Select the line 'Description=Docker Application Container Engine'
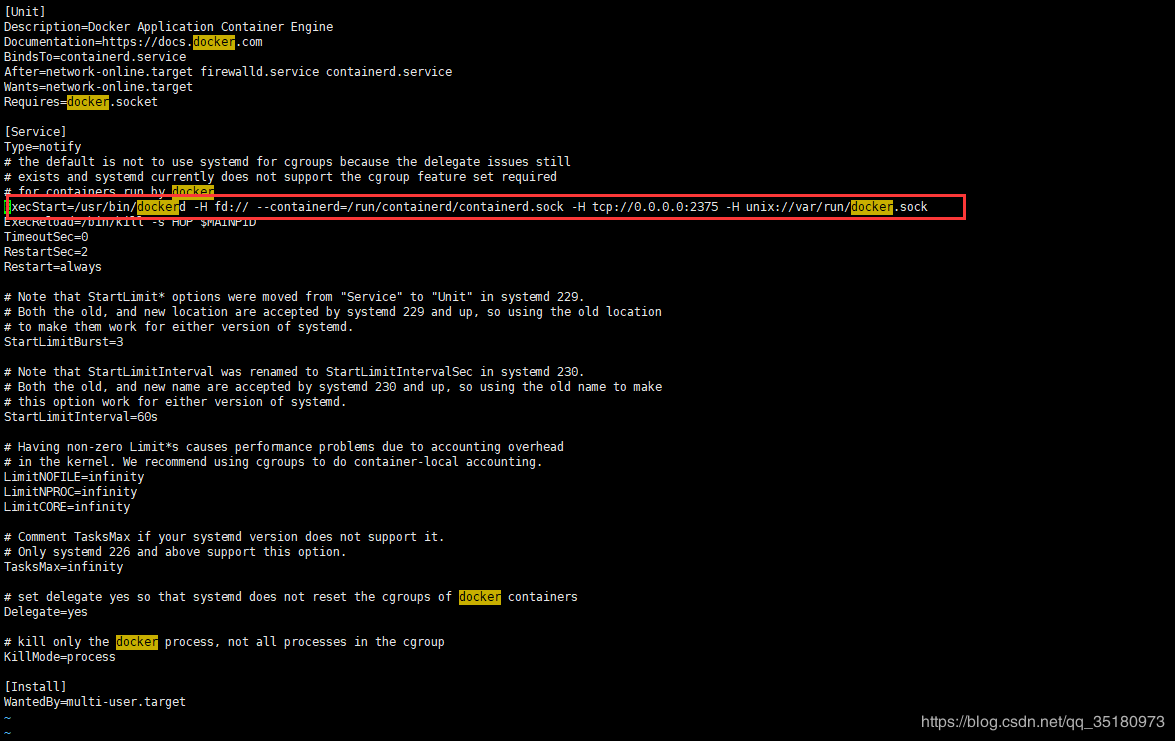This screenshot has height=741, width=1175. (169, 27)
